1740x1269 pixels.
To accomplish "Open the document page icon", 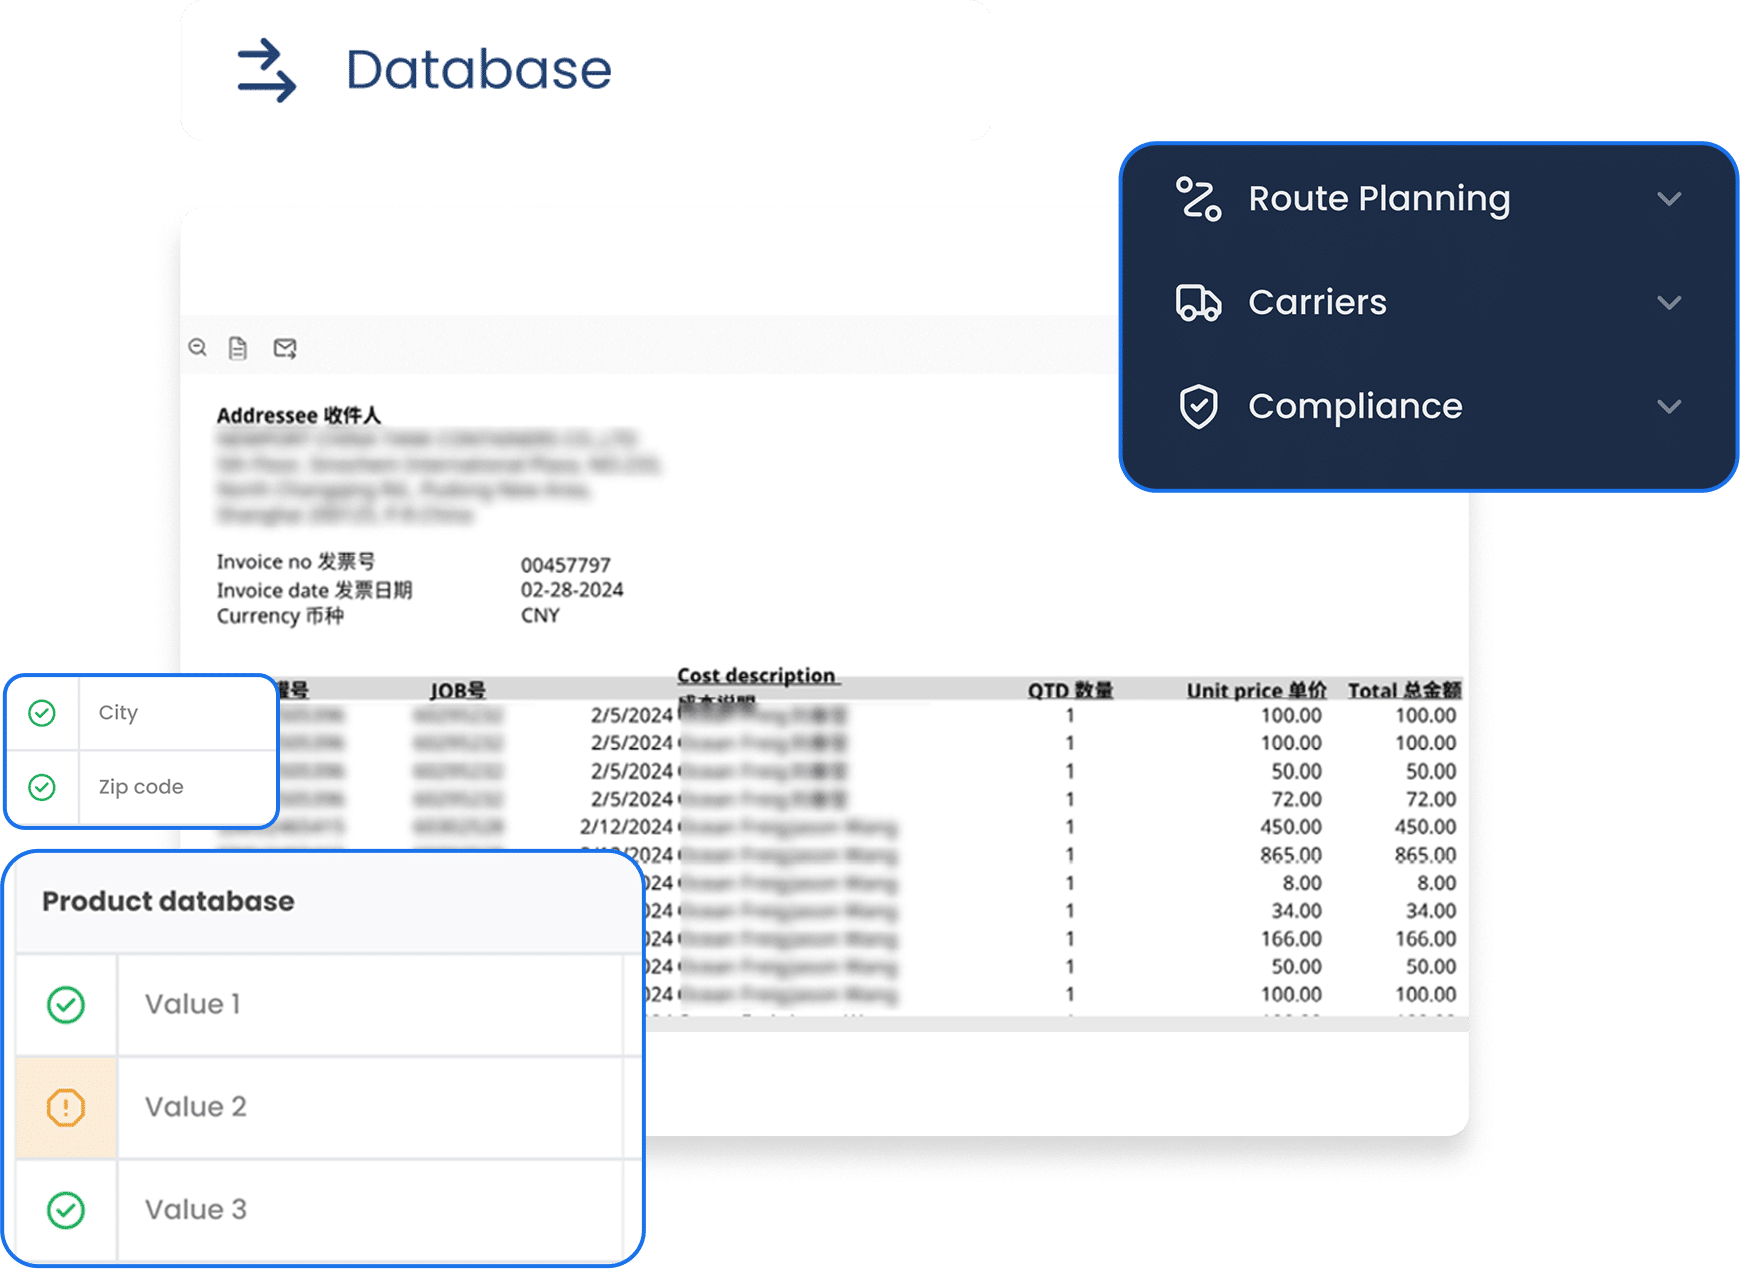I will [x=238, y=348].
